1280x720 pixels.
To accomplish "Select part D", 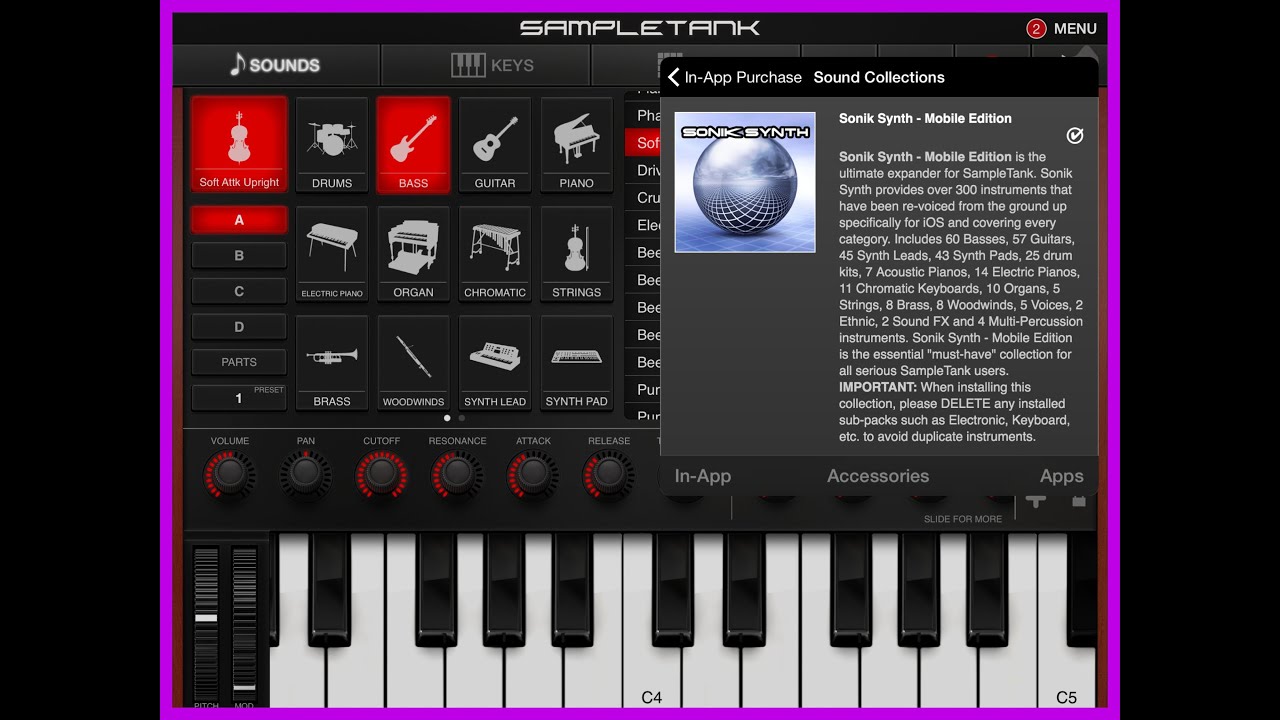I will point(239,326).
